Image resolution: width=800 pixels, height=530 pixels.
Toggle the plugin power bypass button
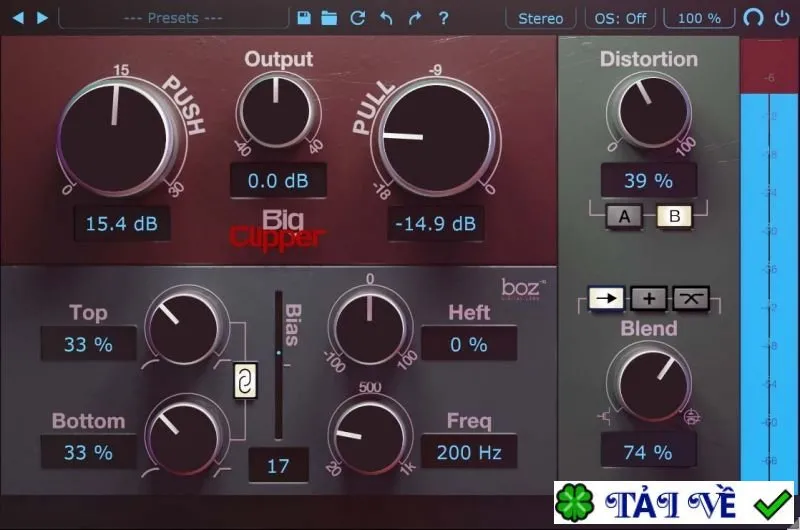pos(782,18)
